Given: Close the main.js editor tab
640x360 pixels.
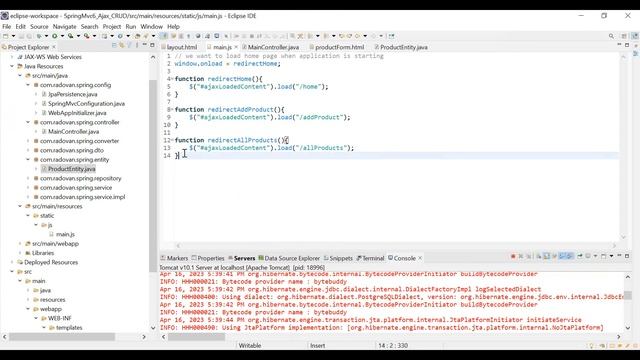Looking at the screenshot, I should click(x=236, y=47).
